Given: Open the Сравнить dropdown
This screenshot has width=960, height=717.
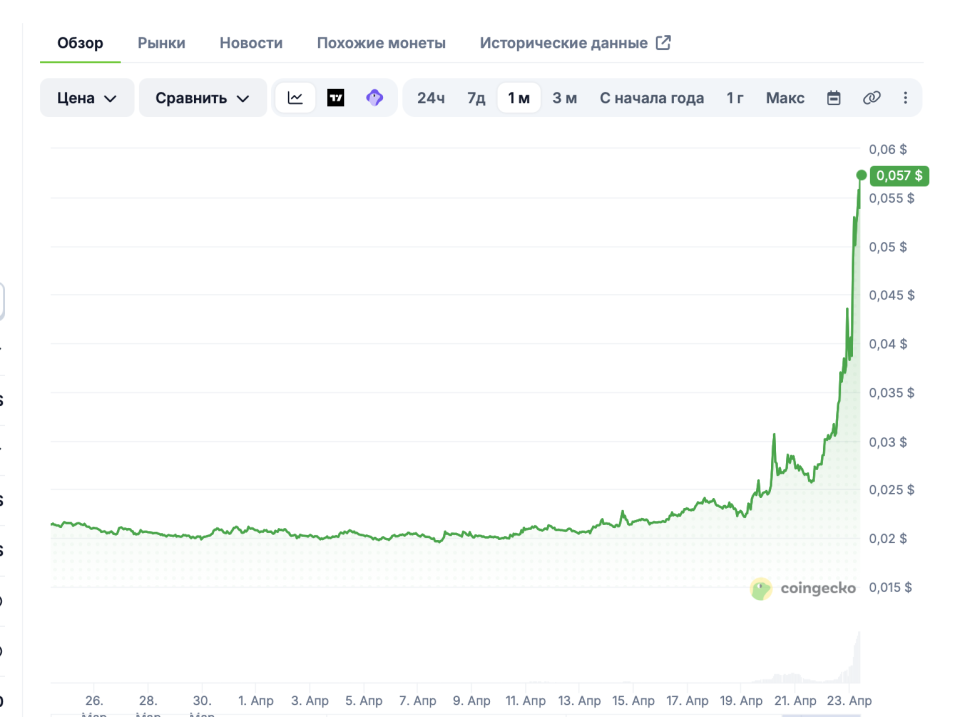Looking at the screenshot, I should [203, 98].
